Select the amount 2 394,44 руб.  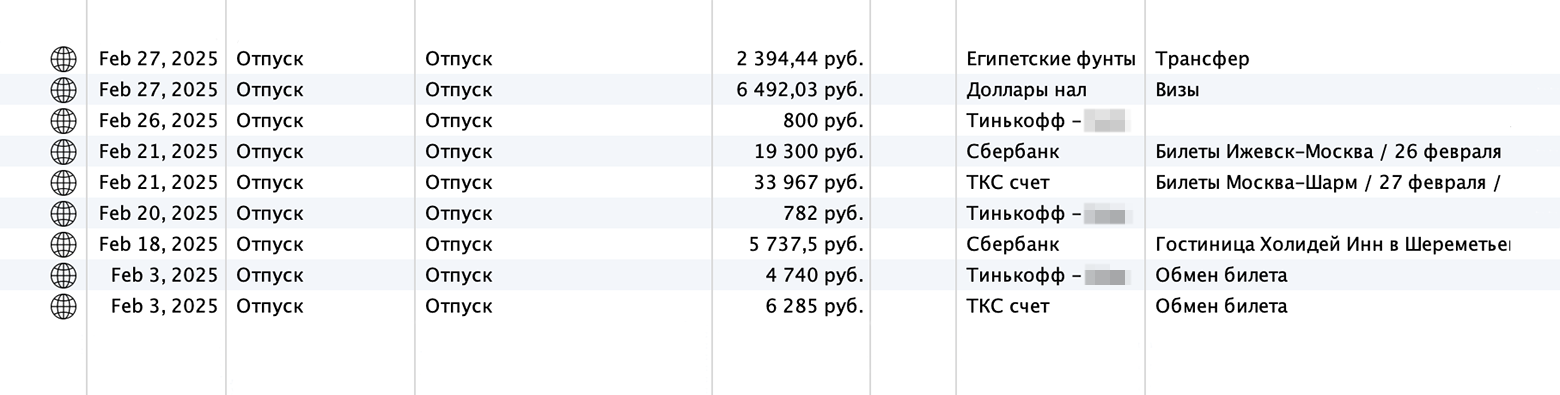(800, 59)
